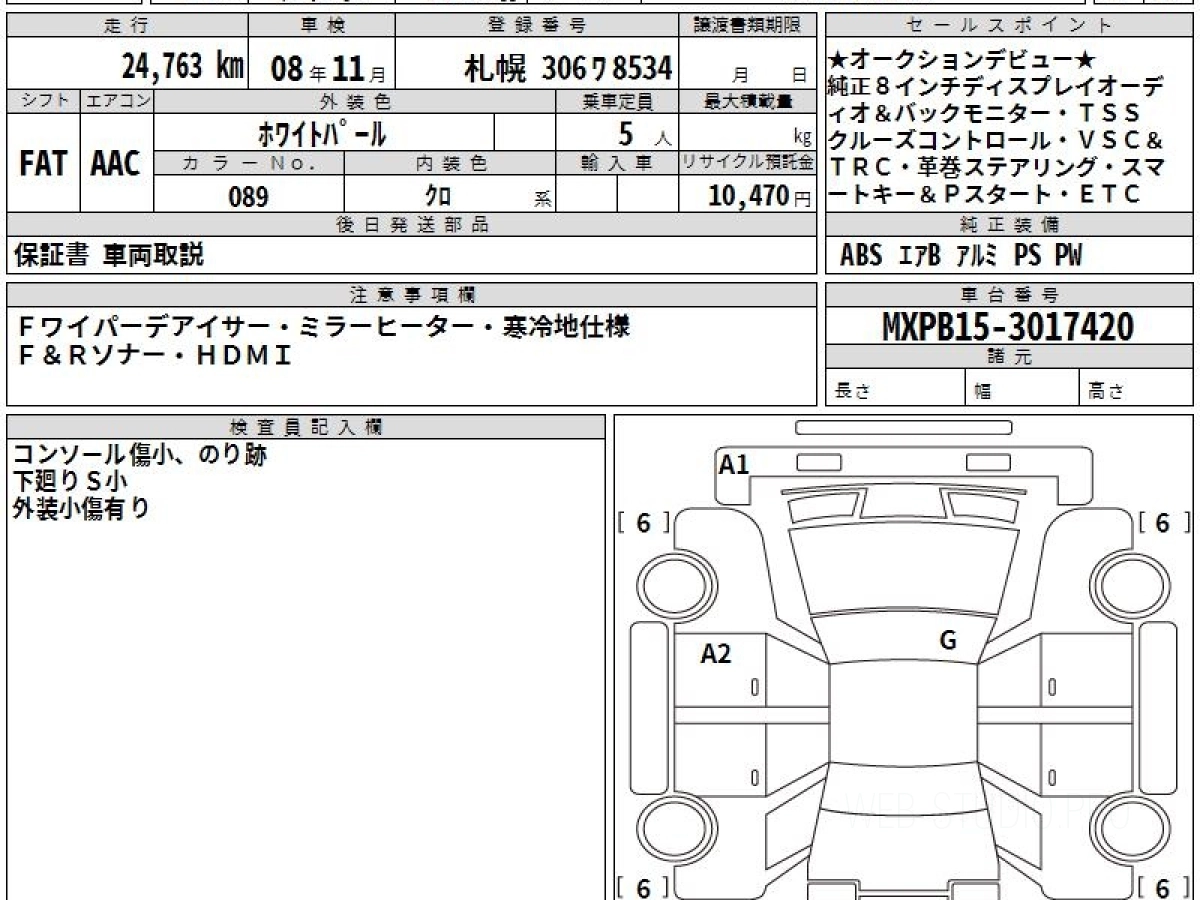Viewport: 1200px width, 900px height.
Task: Click the mileage value 24,763 km
Action: click(x=183, y=67)
